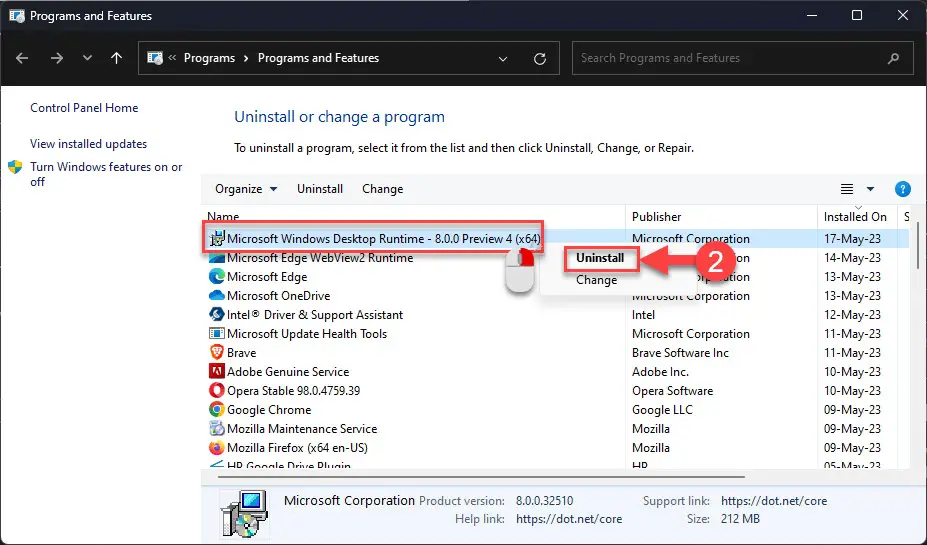Open the blue Help icon
This screenshot has height=545, width=927.
coord(902,189)
